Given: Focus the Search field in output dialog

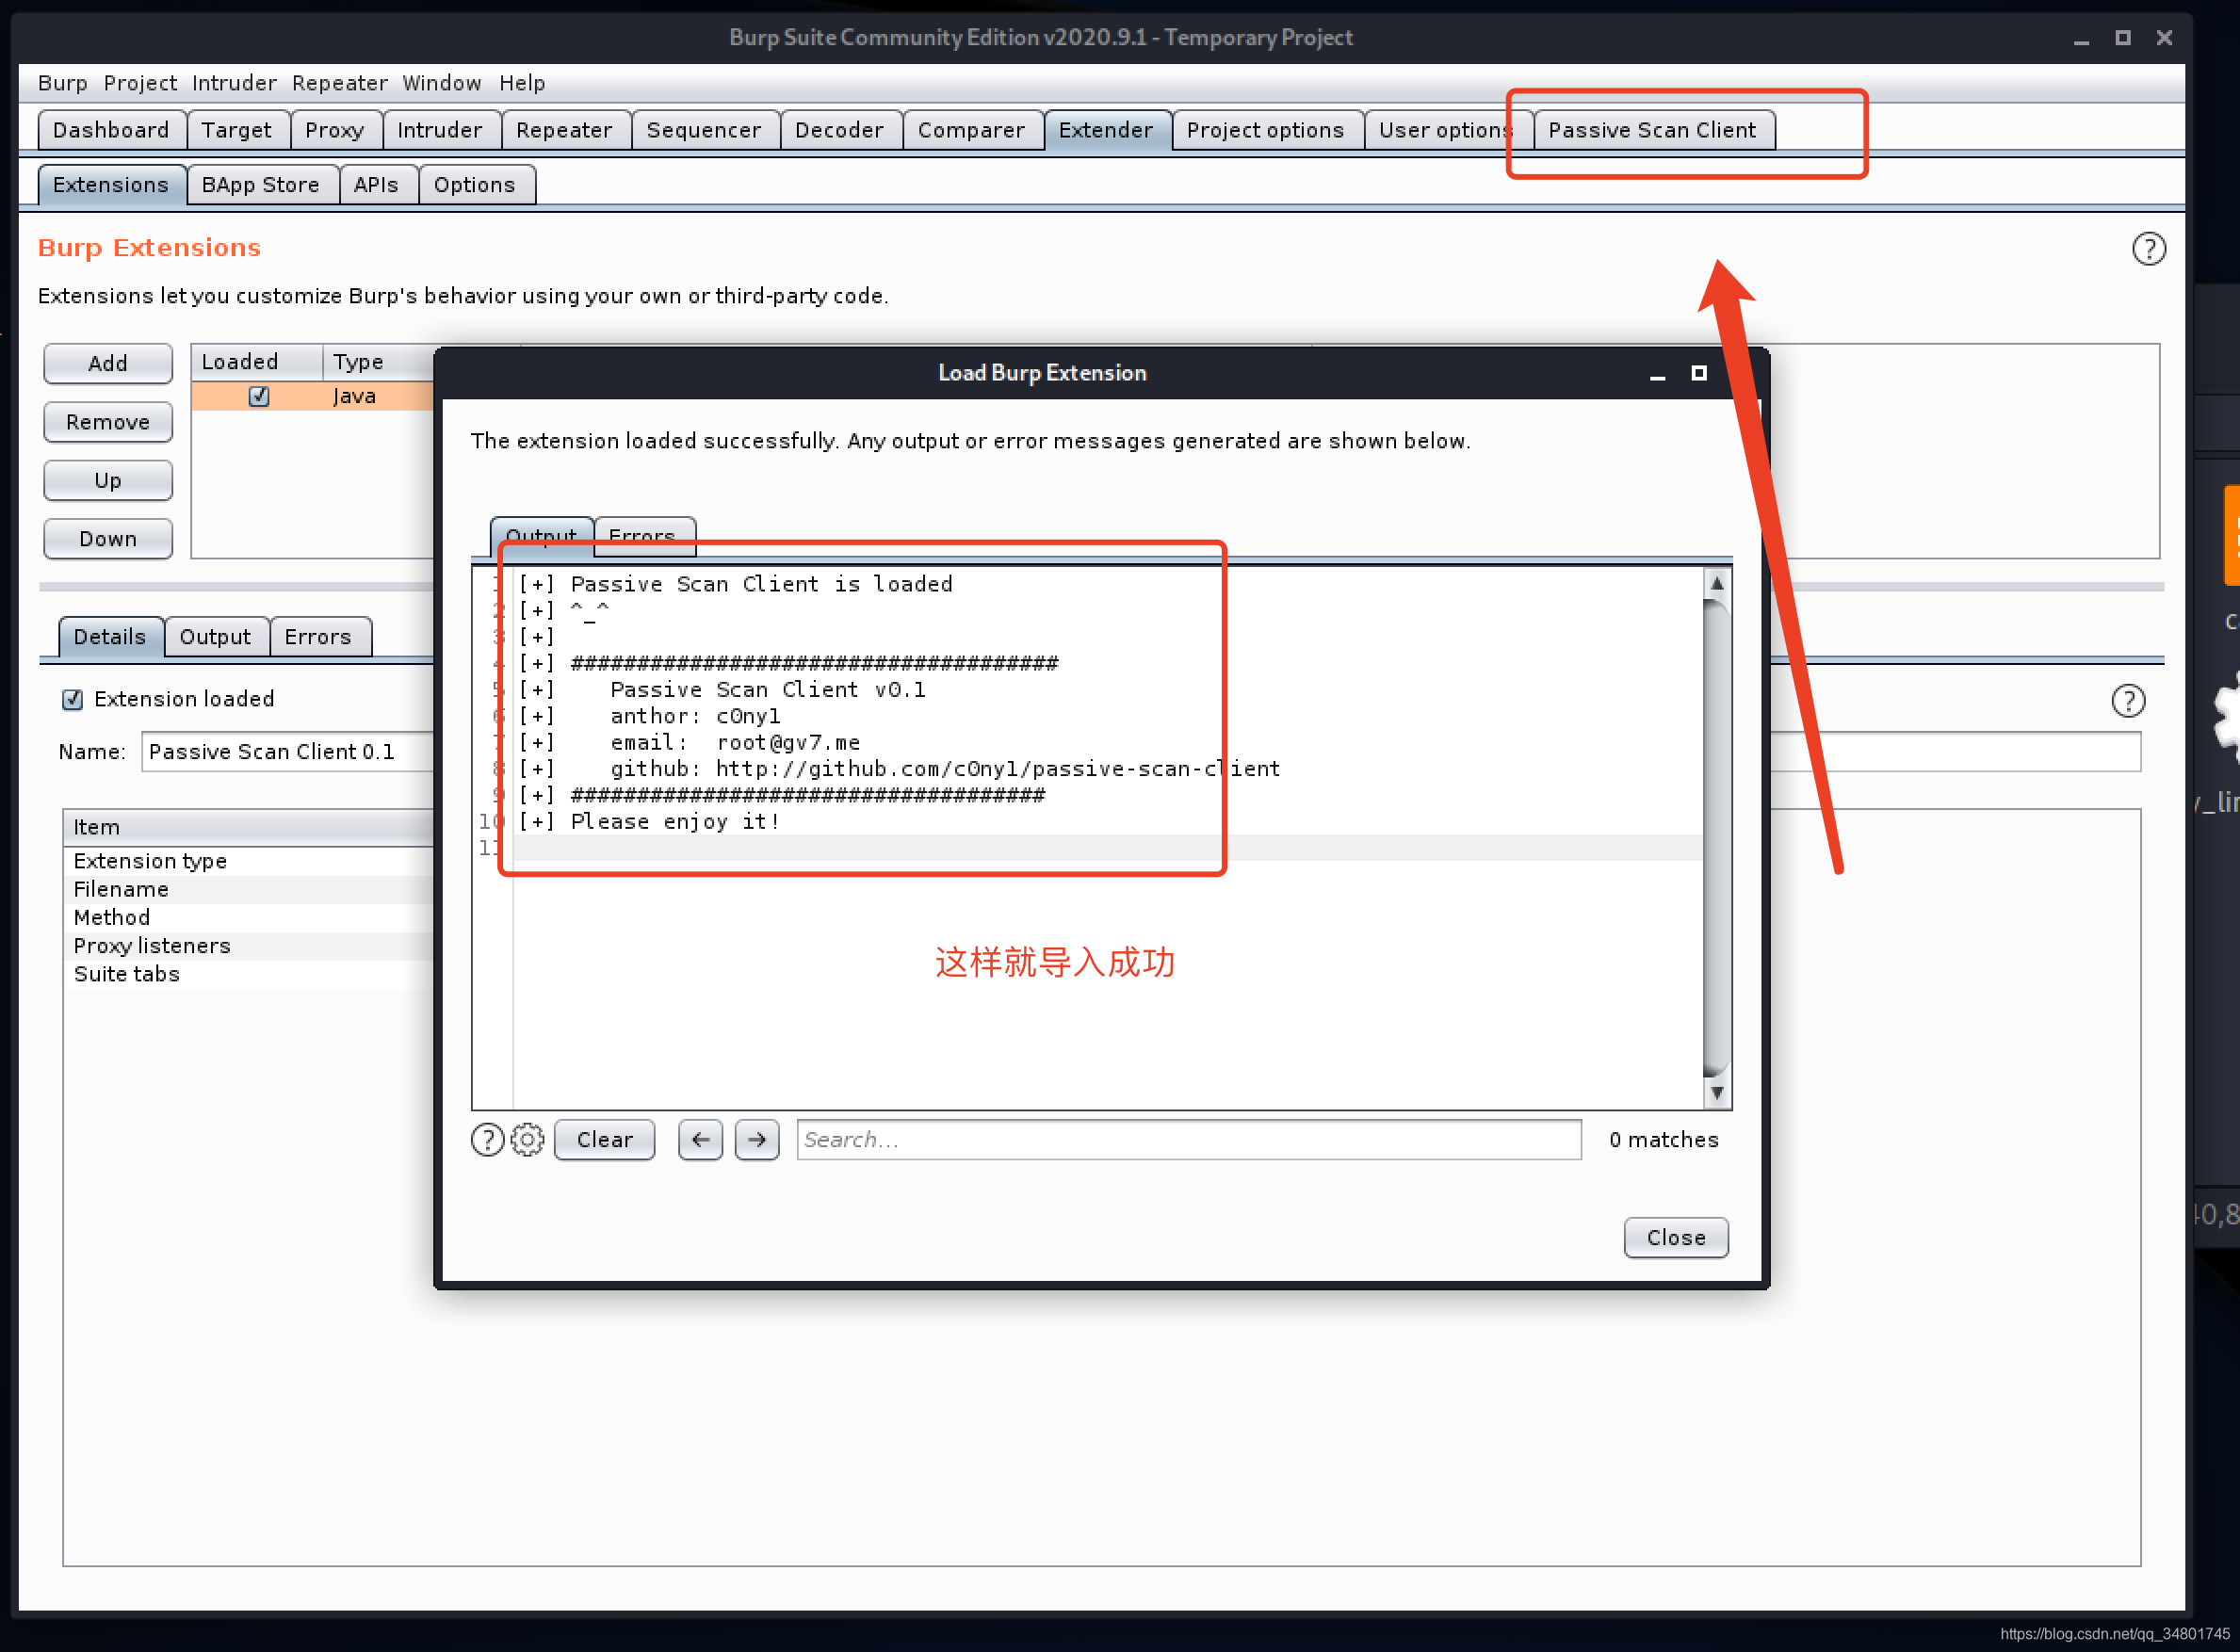Looking at the screenshot, I should point(1188,1139).
